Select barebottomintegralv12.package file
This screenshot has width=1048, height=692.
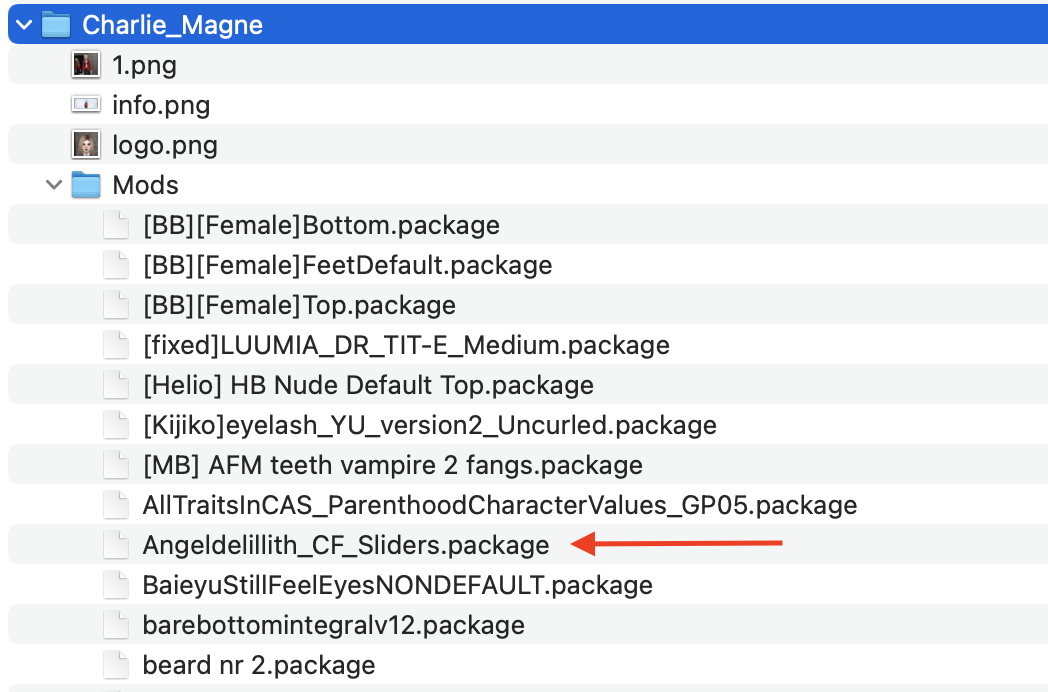[528, 625]
